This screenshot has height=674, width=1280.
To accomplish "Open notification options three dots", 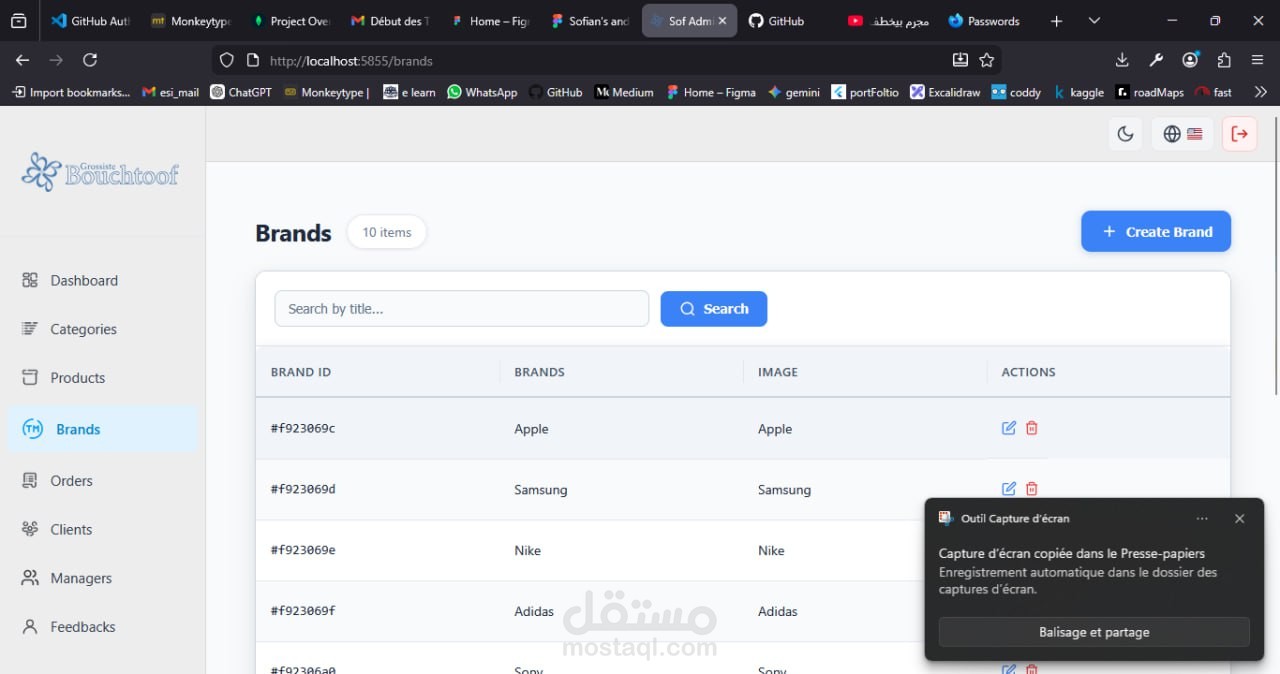I will [1202, 519].
